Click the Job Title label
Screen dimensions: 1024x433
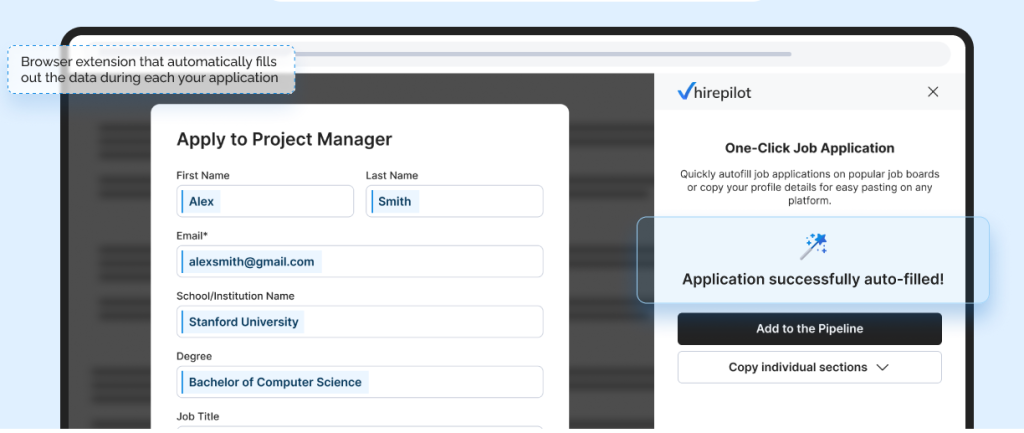click(198, 416)
